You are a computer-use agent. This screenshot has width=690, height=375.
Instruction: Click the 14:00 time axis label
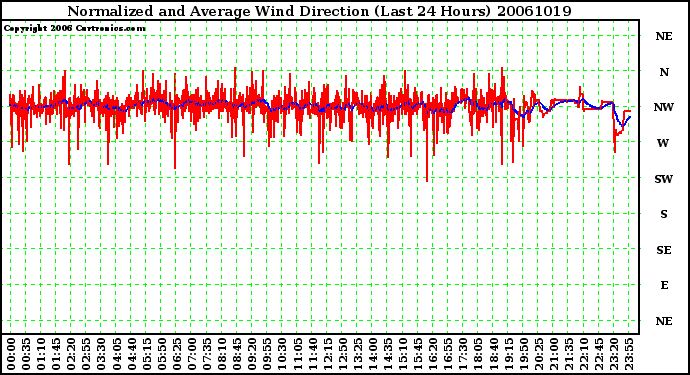pos(372,354)
